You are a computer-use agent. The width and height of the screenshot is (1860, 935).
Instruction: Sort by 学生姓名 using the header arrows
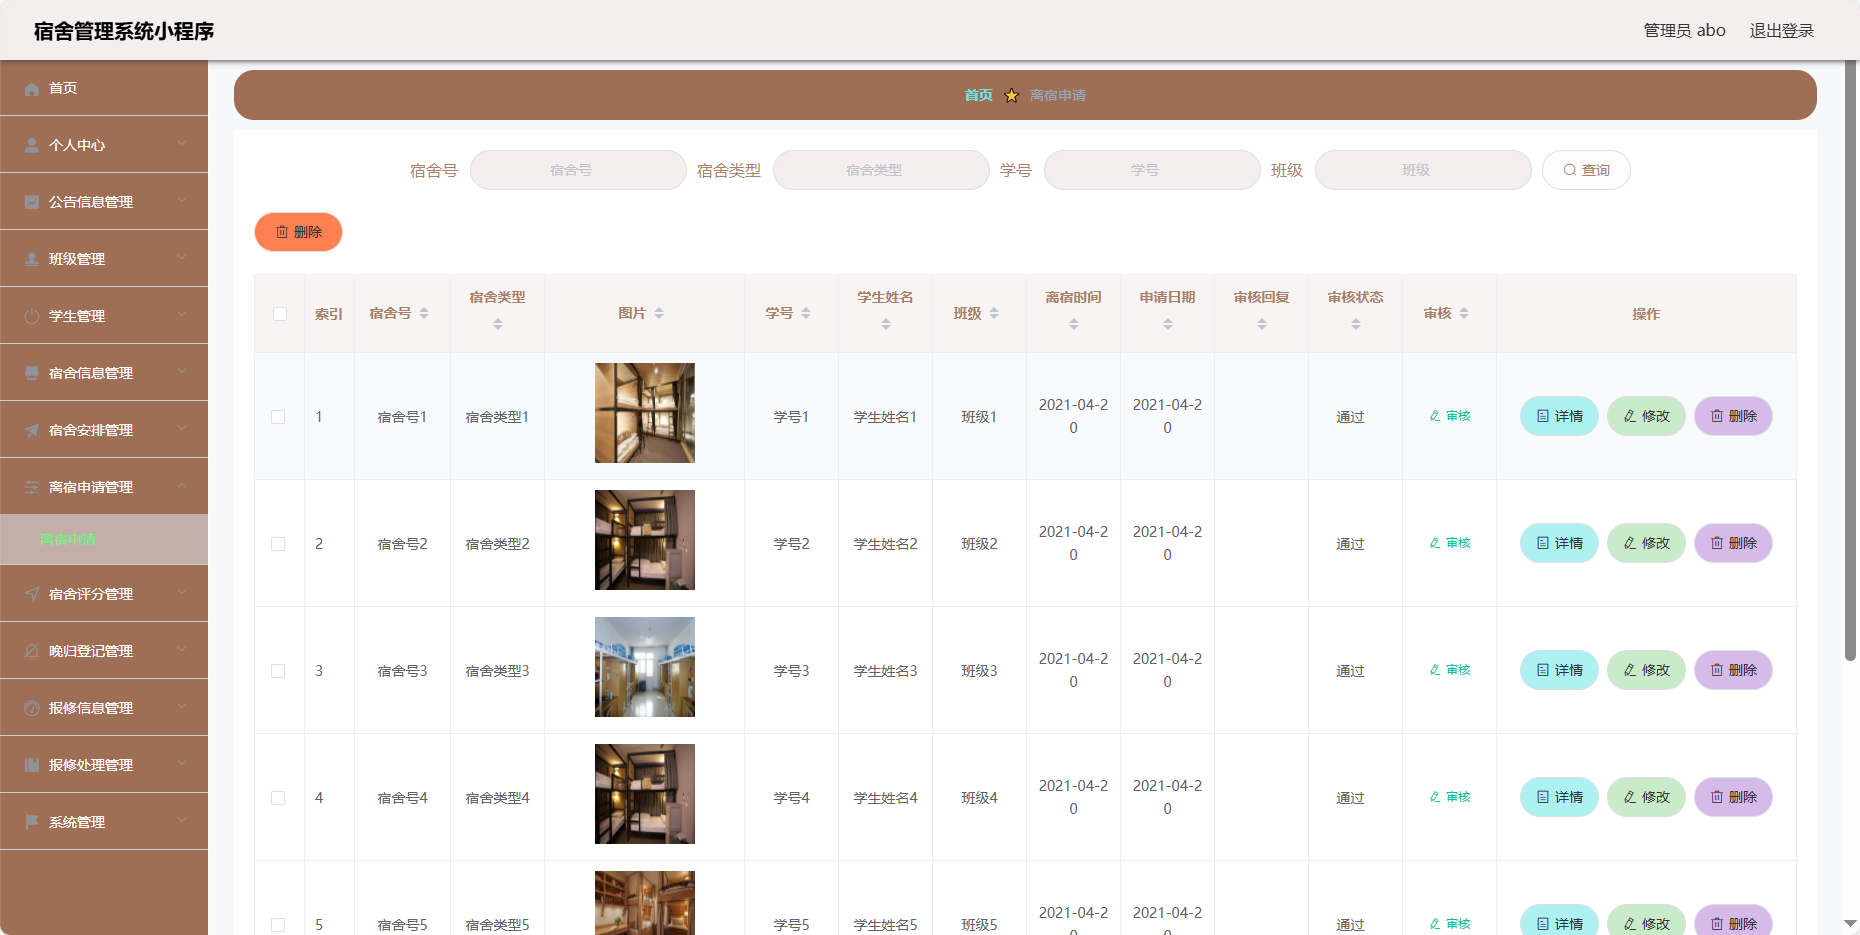[x=886, y=325]
